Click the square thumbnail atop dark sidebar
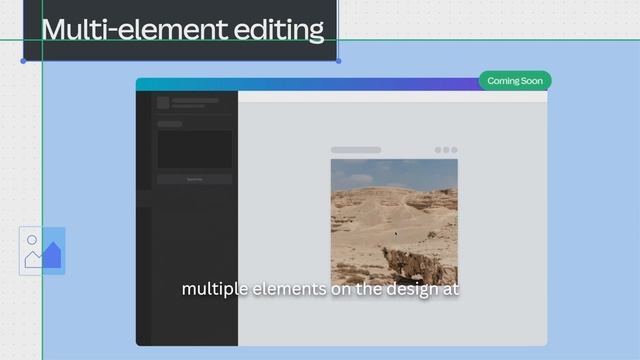The image size is (640, 360). tap(163, 102)
